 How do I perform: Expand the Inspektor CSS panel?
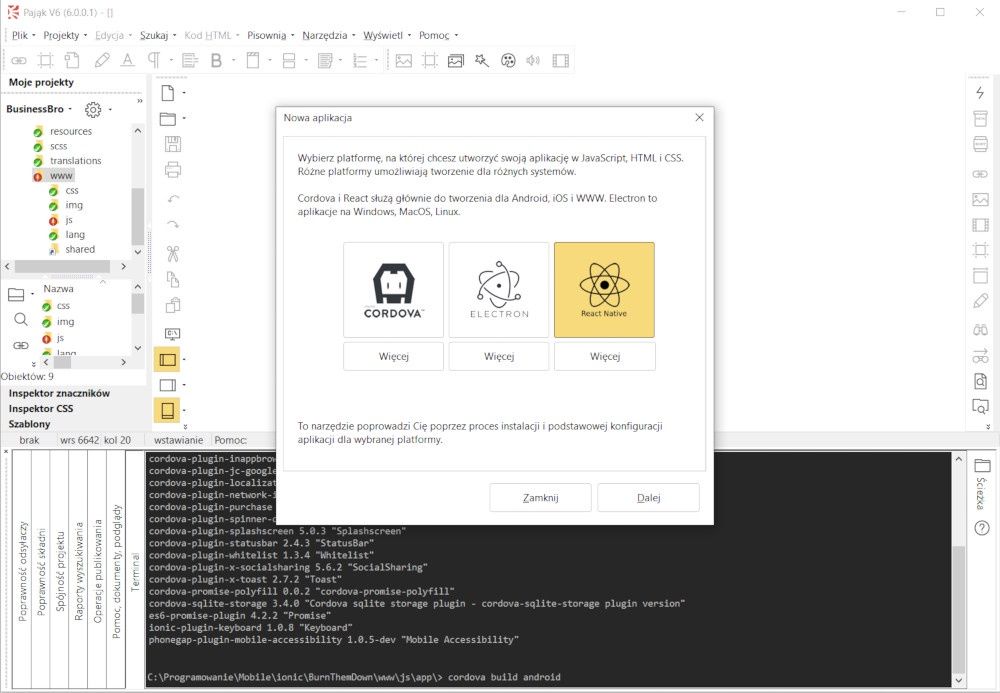click(41, 409)
